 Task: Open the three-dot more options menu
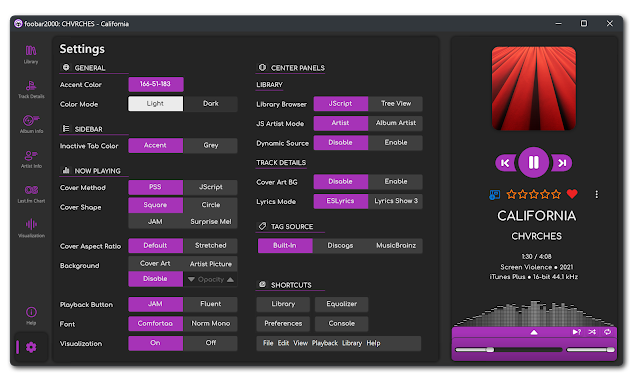click(597, 194)
